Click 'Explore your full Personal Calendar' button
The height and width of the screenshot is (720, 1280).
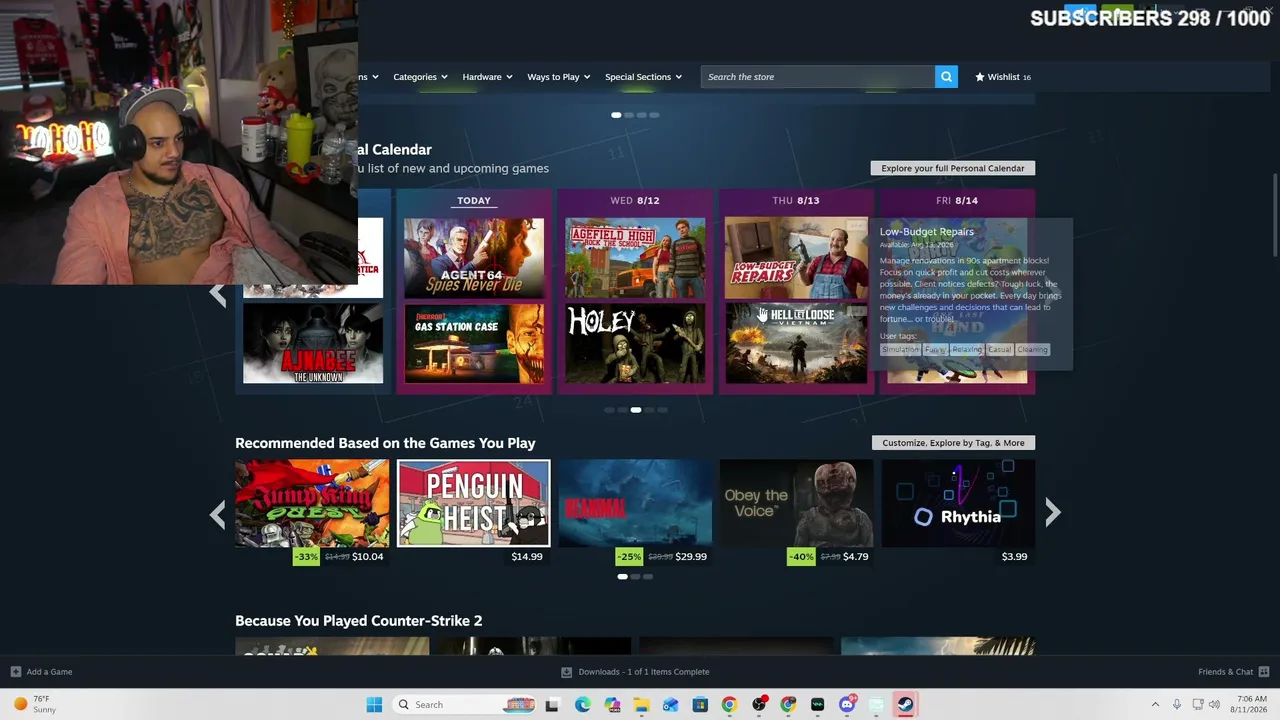[x=953, y=168]
